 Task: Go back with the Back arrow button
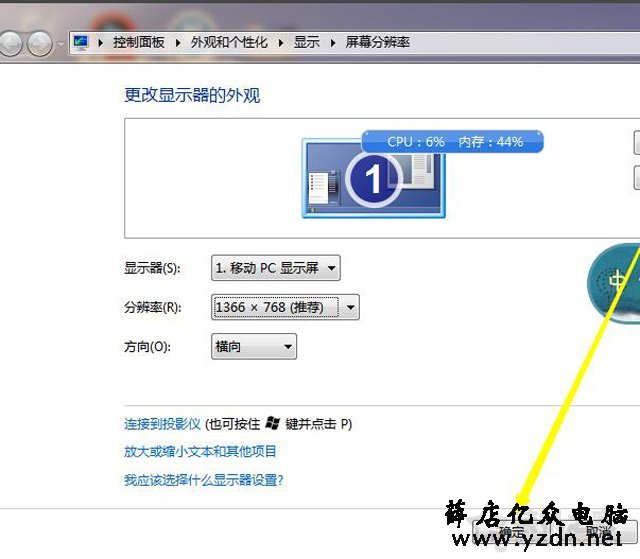pos(9,43)
